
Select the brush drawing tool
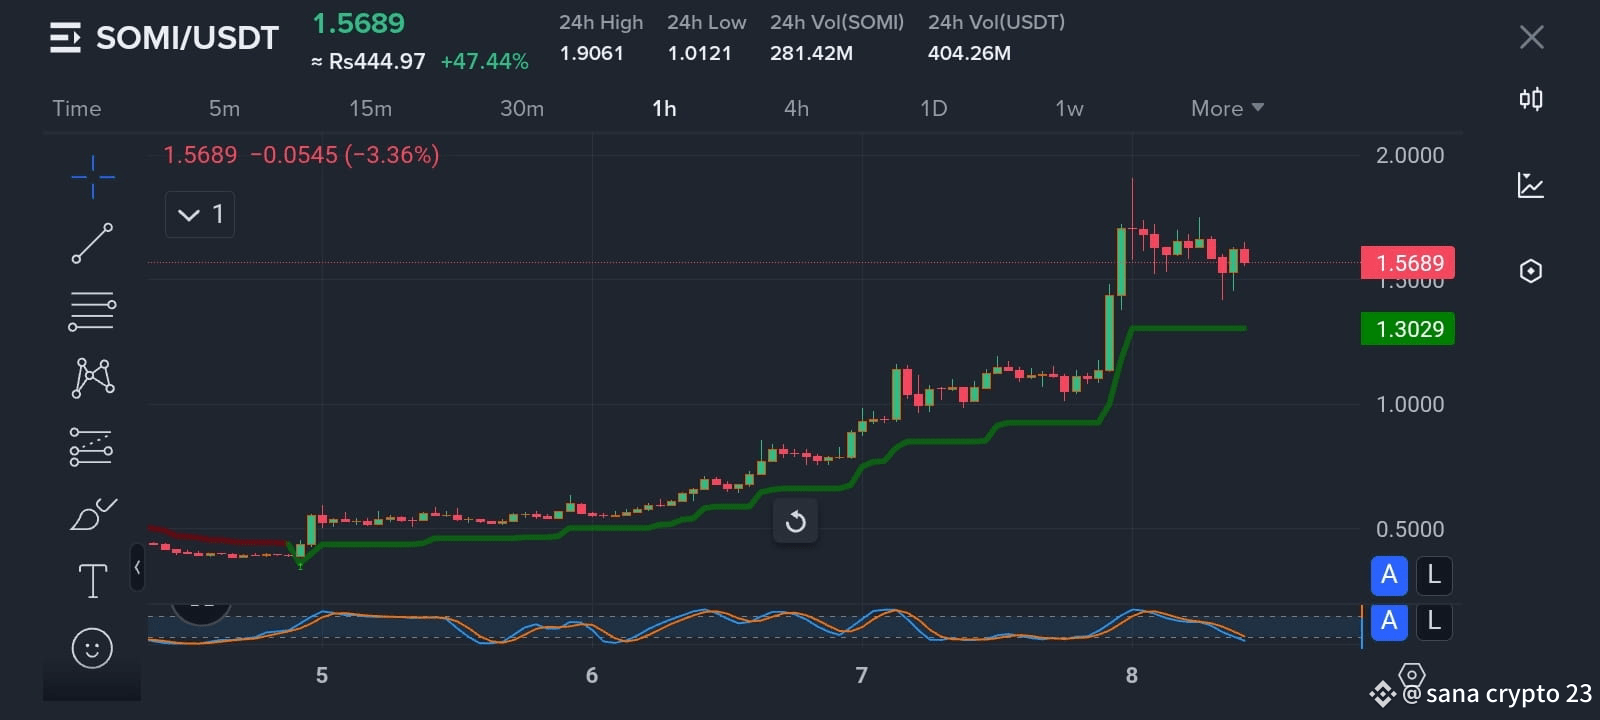(93, 514)
